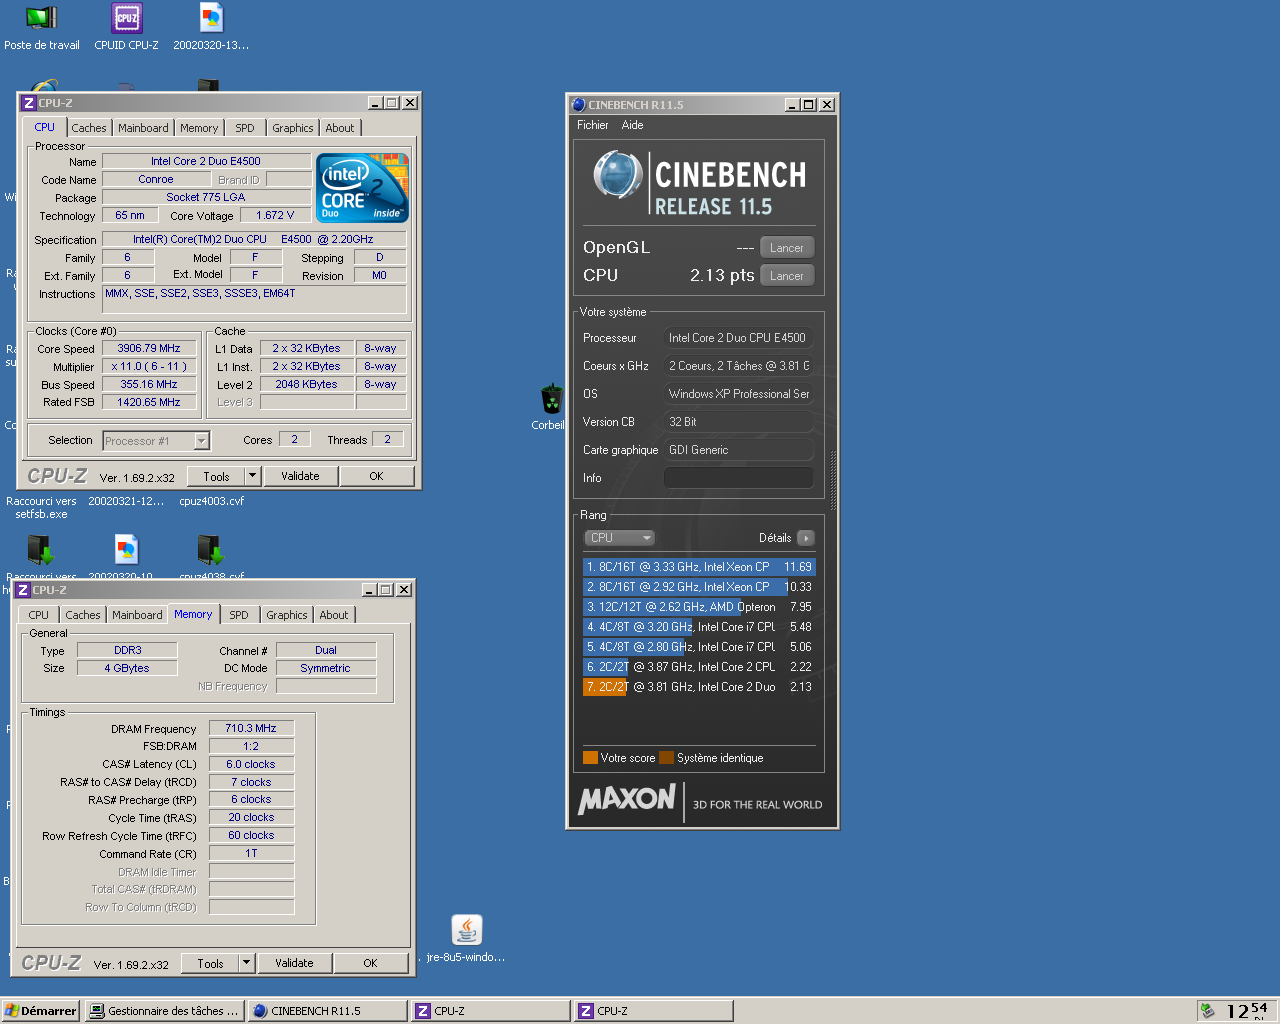Open the Démarrer start menu
This screenshot has width=1280, height=1024.
click(41, 1011)
